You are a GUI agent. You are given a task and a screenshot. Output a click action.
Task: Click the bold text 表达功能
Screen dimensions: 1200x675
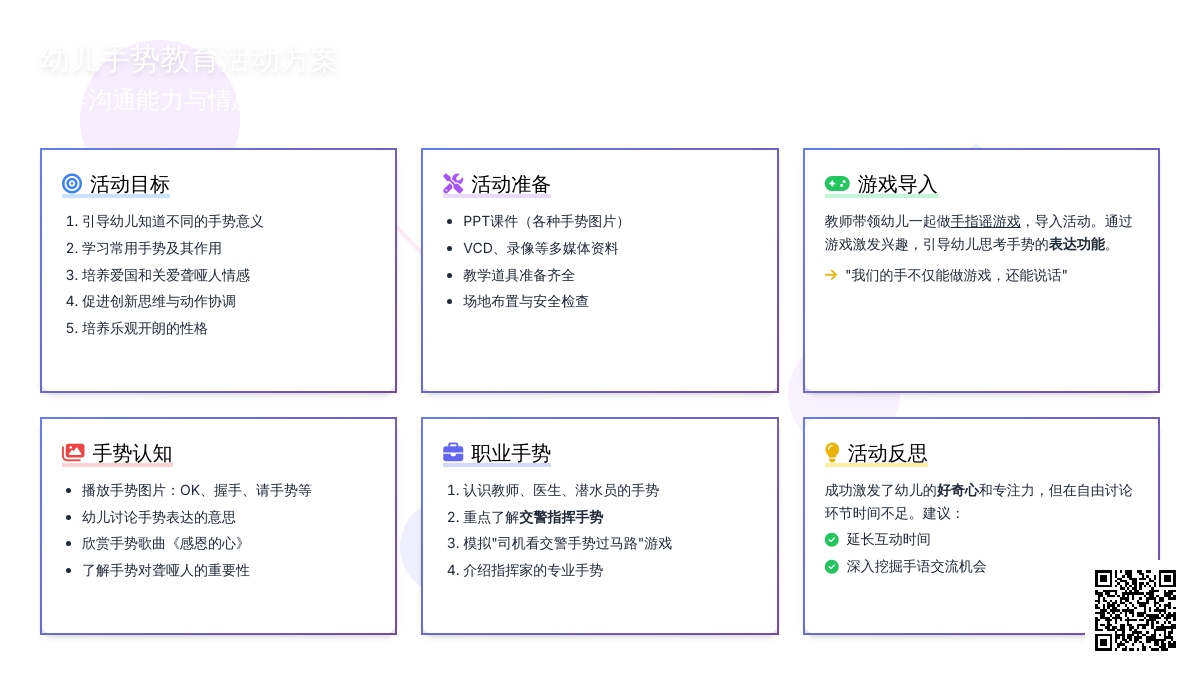point(1077,244)
